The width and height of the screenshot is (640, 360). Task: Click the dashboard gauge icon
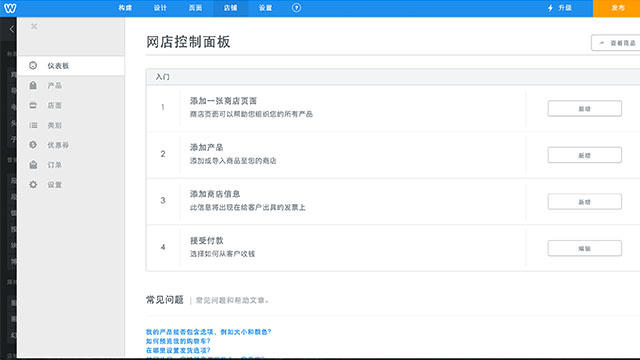tap(33, 65)
